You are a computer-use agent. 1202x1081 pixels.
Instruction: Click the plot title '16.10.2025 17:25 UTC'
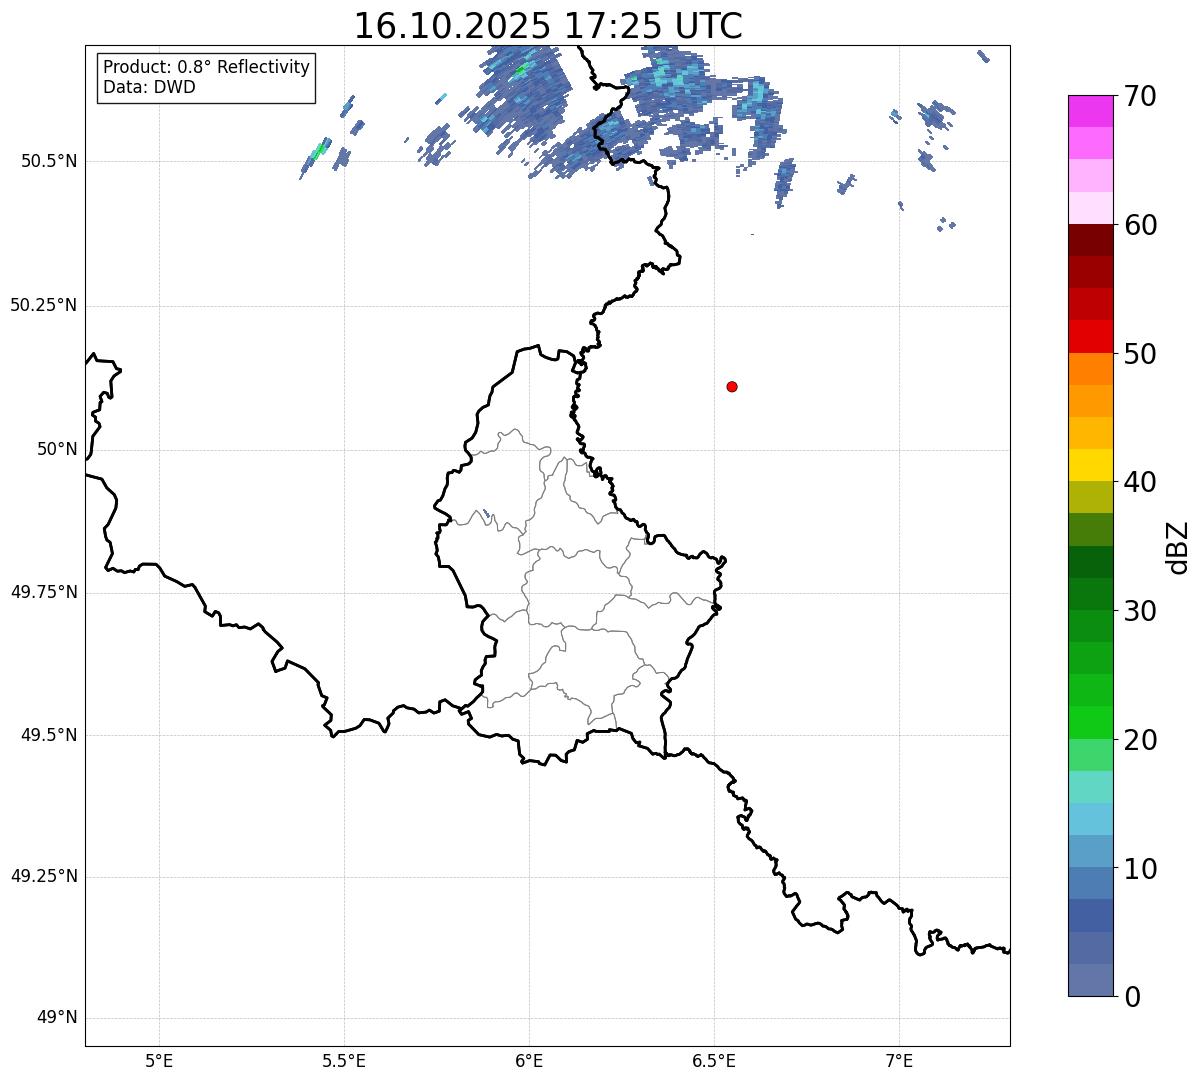pyautogui.click(x=548, y=26)
